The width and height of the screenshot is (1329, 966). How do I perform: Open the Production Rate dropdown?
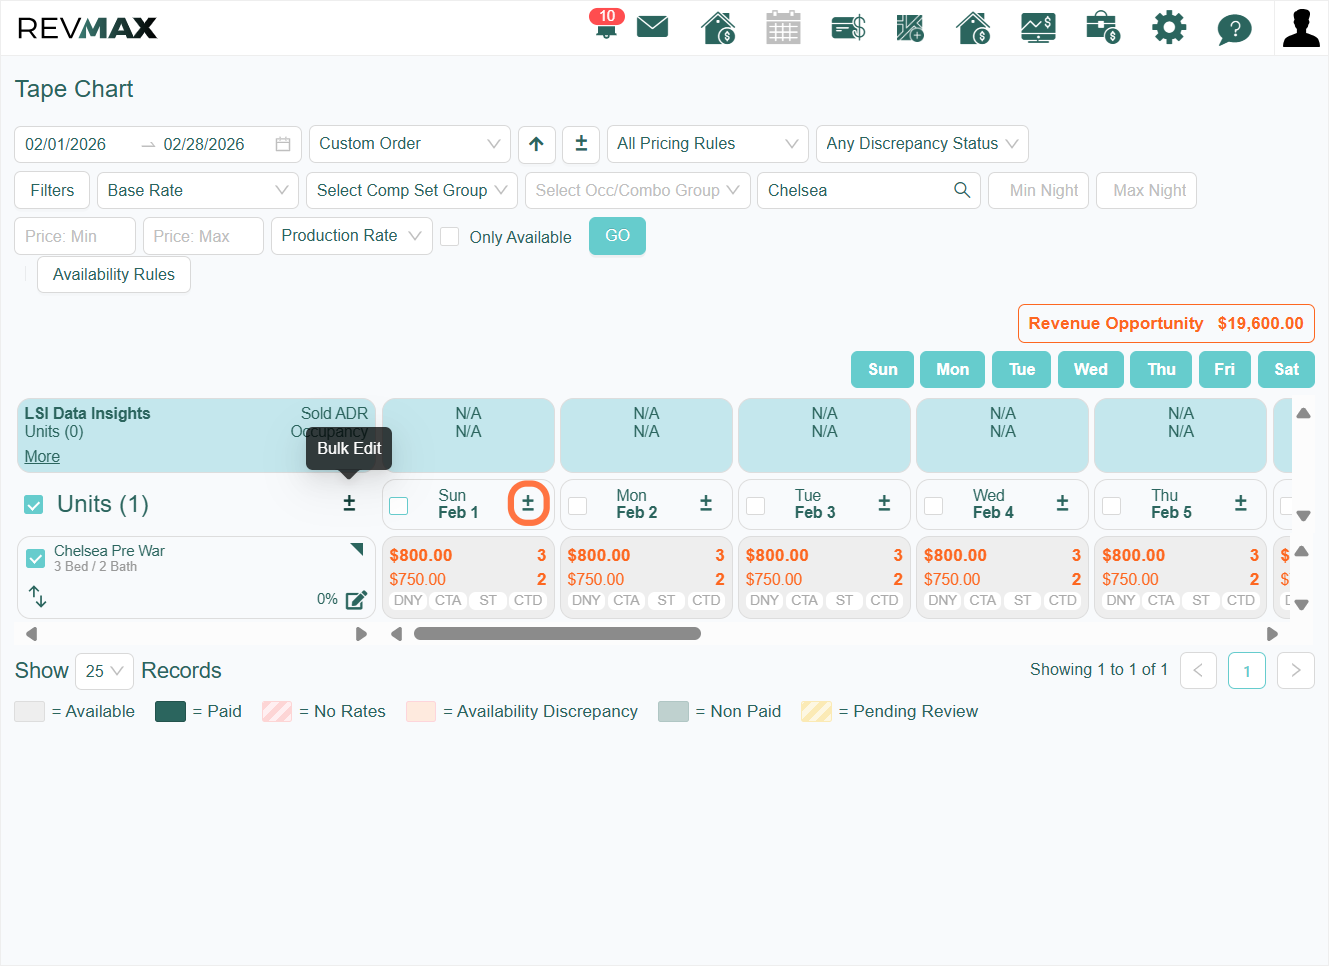[x=352, y=236]
